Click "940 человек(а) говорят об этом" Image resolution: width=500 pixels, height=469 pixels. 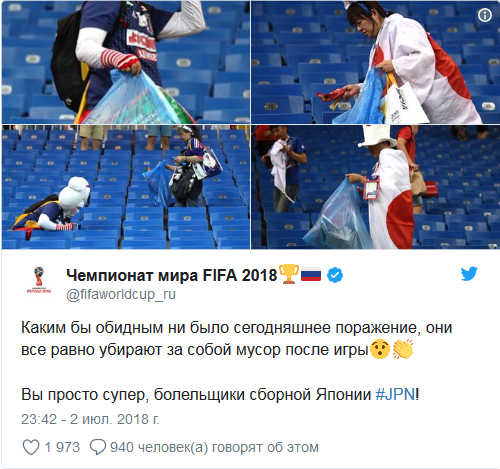coord(214,447)
